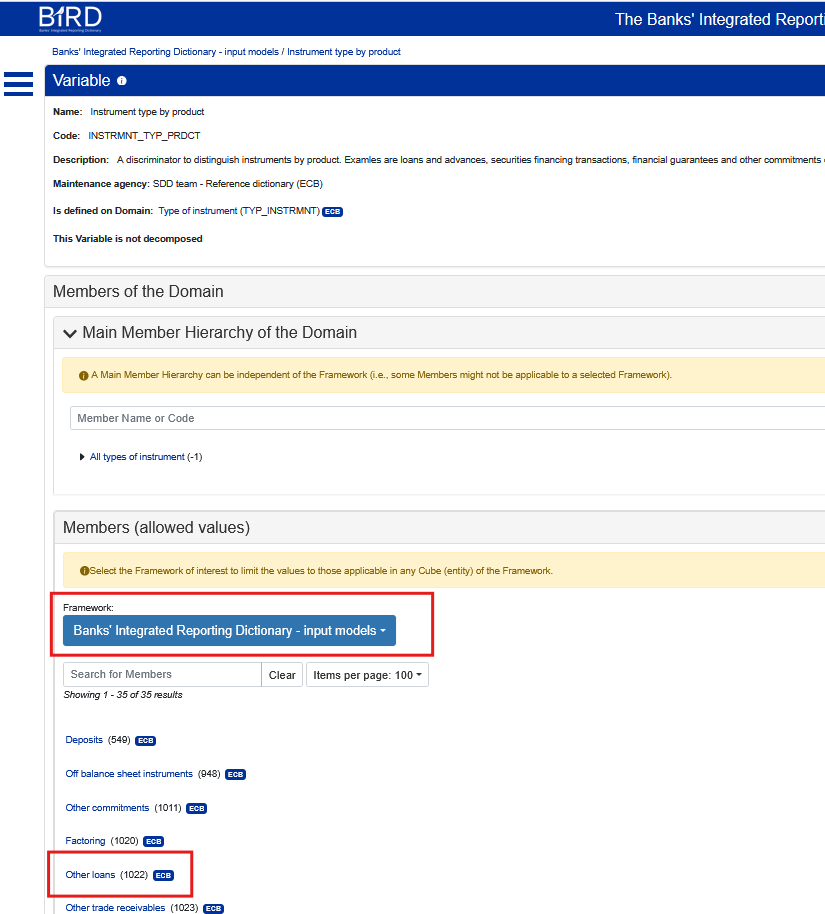Focus the Member Name or Code field
This screenshot has height=914, width=825.
coord(447,418)
